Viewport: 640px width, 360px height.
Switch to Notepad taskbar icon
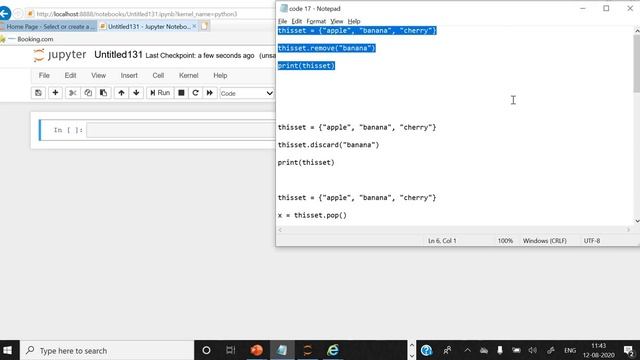click(282, 350)
